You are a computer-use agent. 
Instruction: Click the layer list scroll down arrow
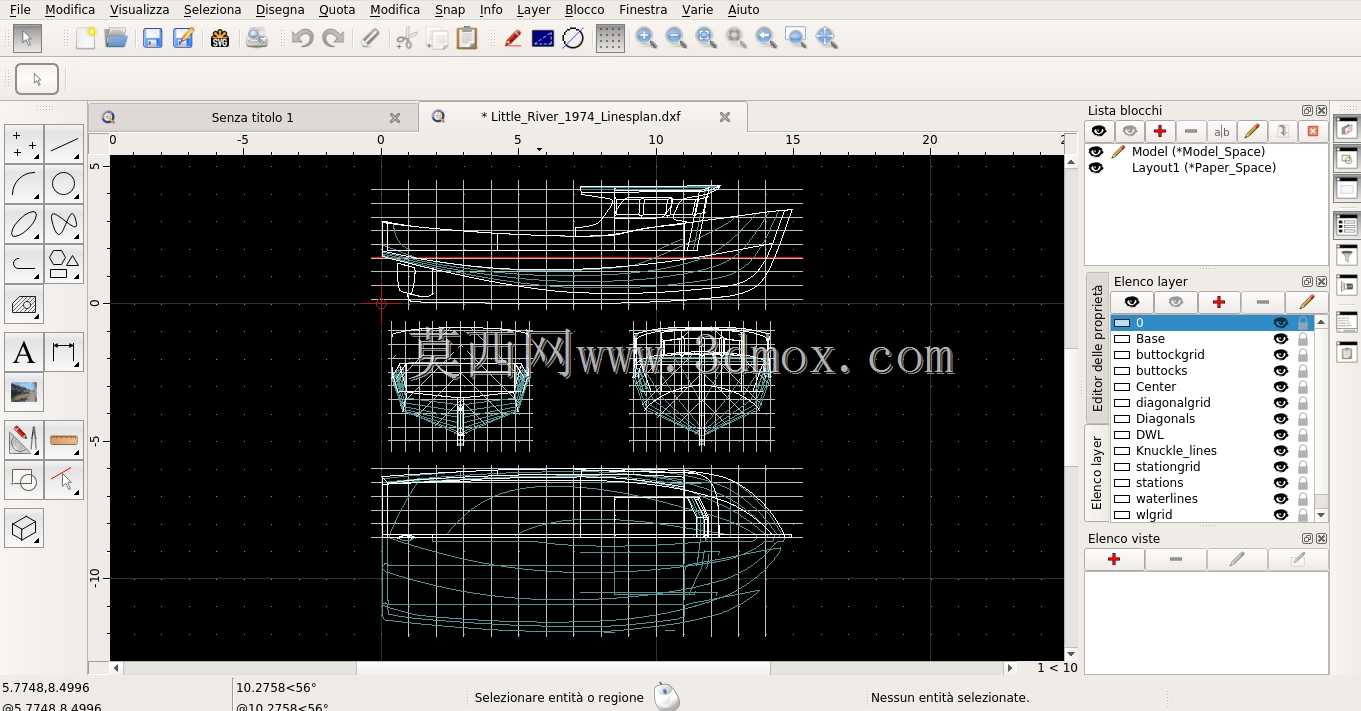point(1321,515)
